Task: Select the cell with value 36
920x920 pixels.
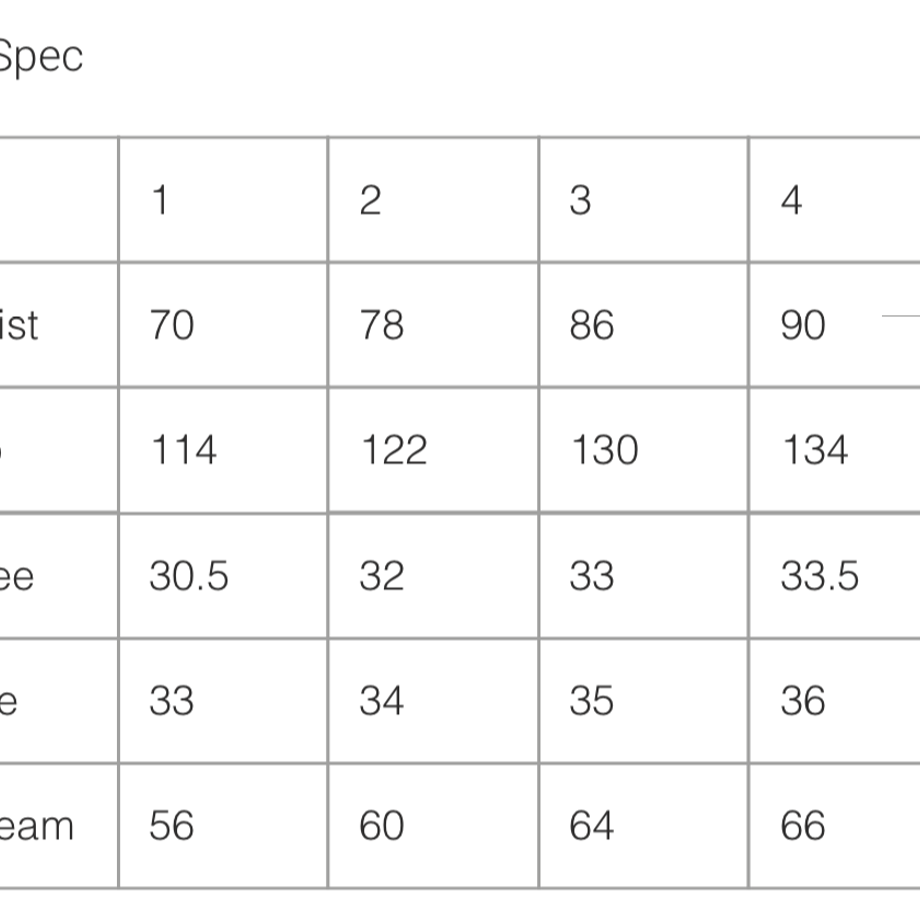Action: (835, 701)
